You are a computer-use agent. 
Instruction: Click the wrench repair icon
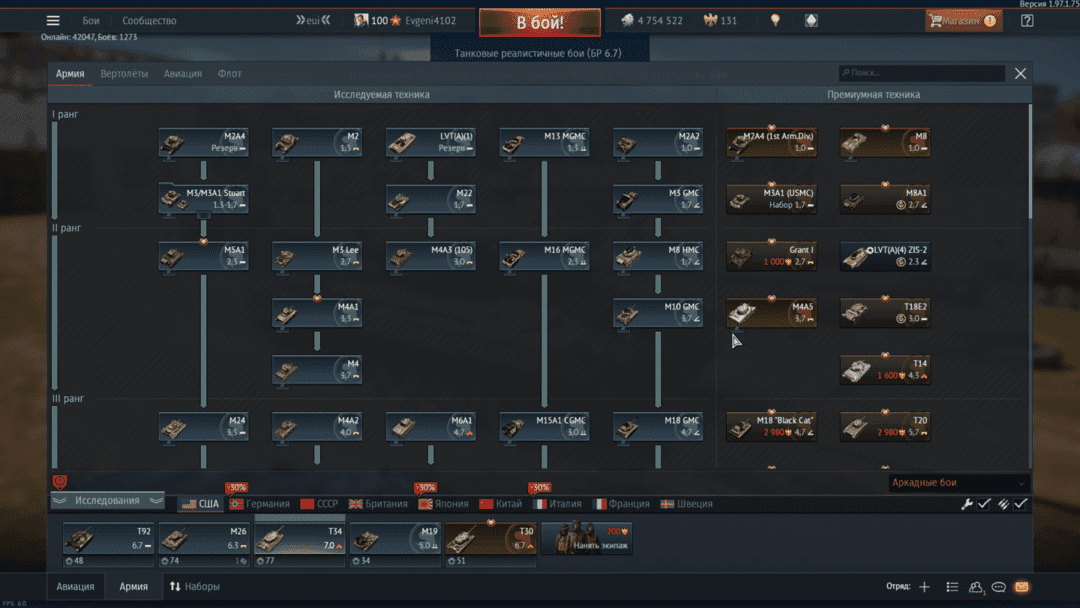coord(967,504)
